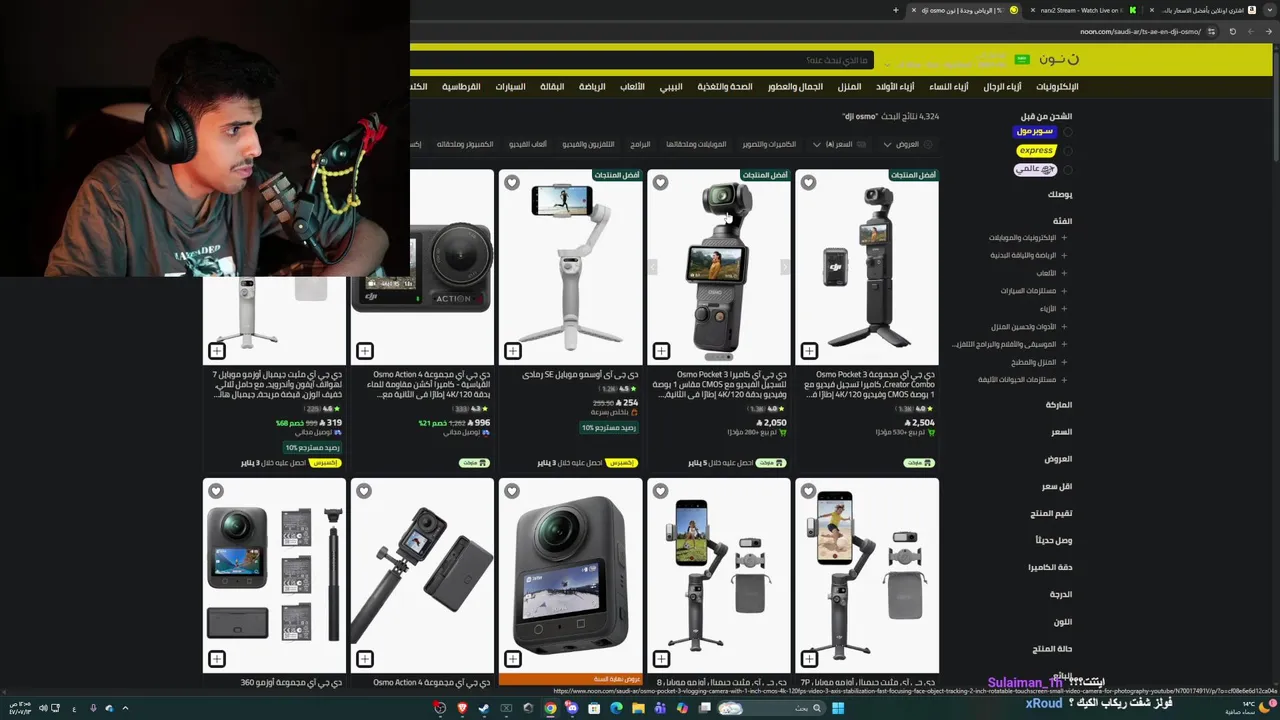Click the heart on the Osmo 360 batteries combo
1280x720 pixels.
coord(216,491)
